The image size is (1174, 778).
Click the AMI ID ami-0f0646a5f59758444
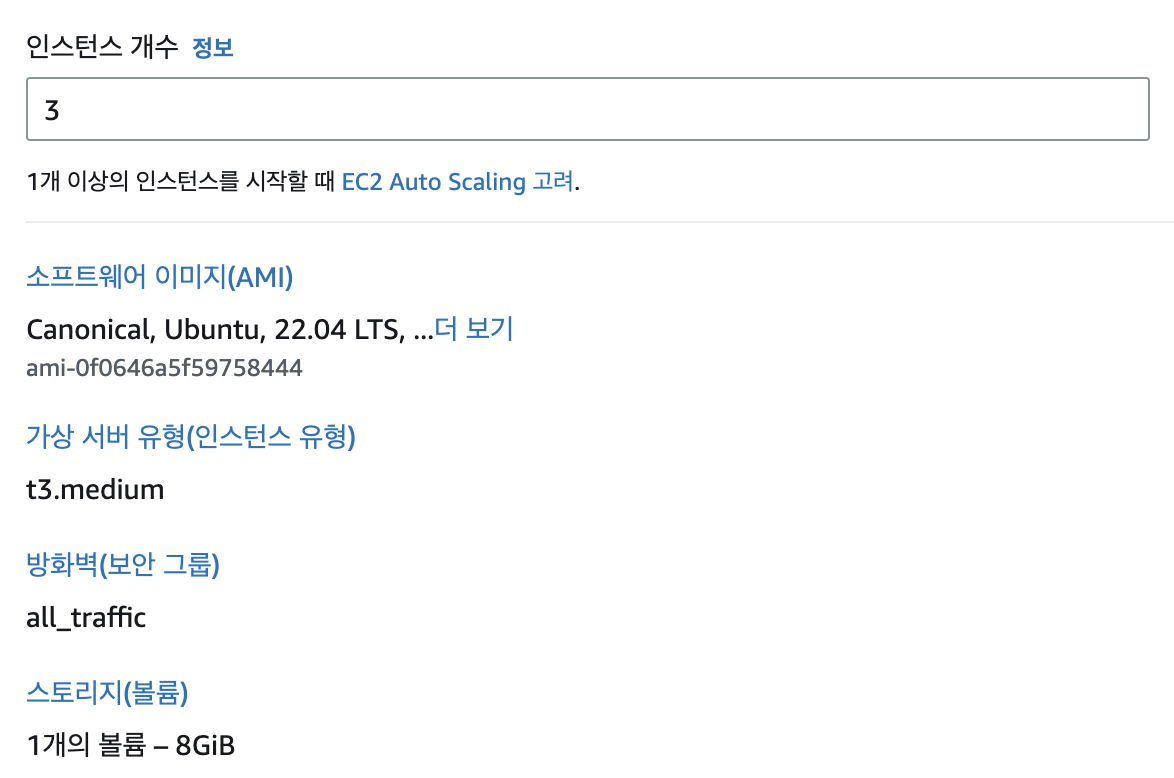point(164,368)
